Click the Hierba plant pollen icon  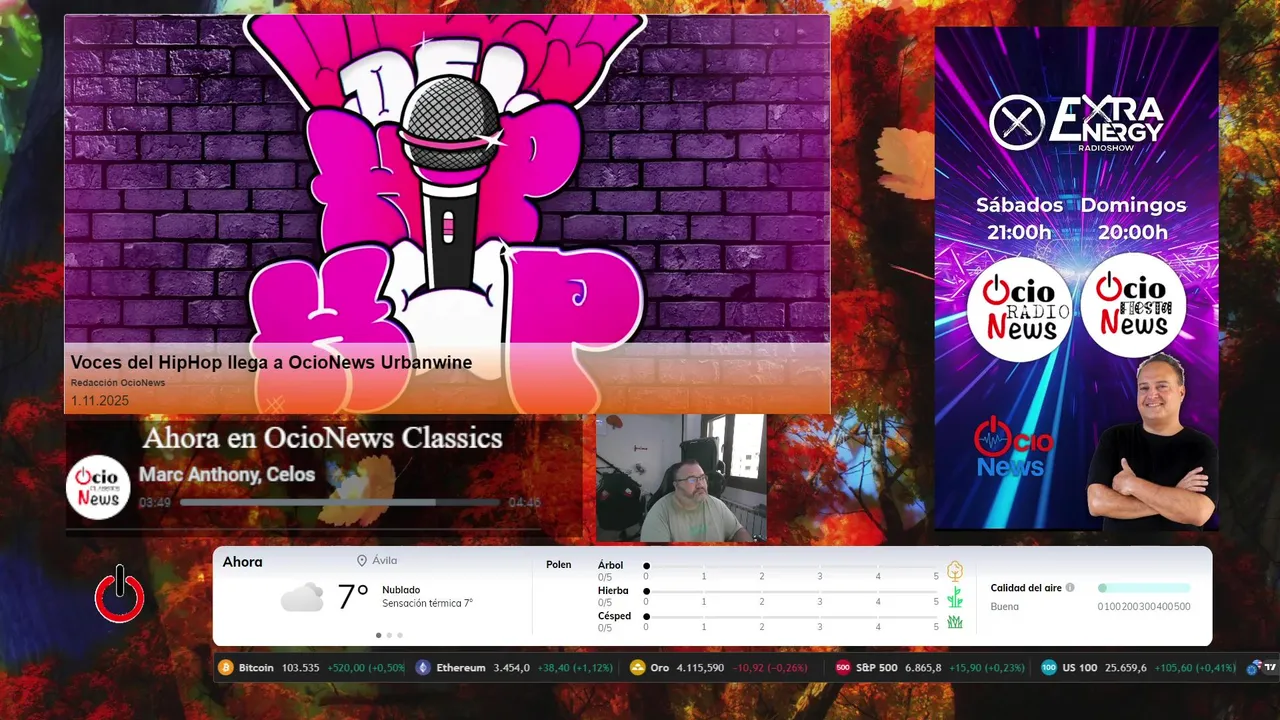(955, 597)
